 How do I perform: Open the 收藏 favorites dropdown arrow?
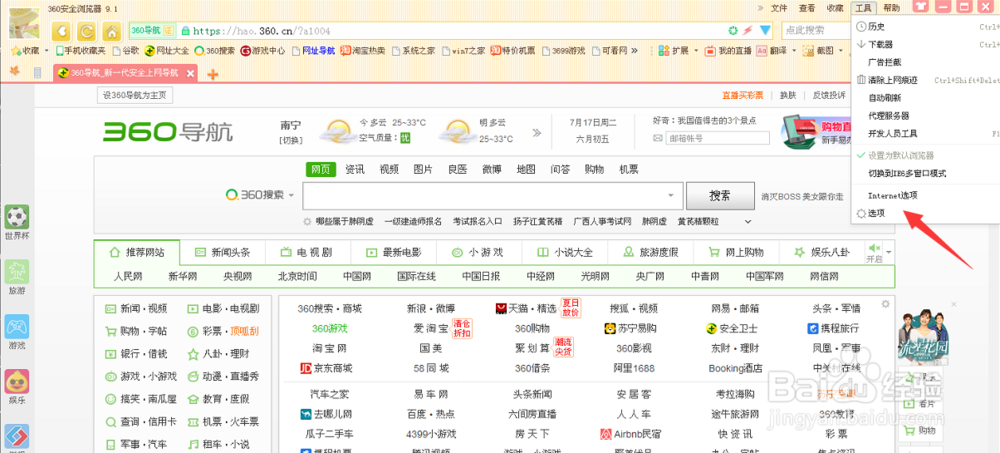click(45, 50)
